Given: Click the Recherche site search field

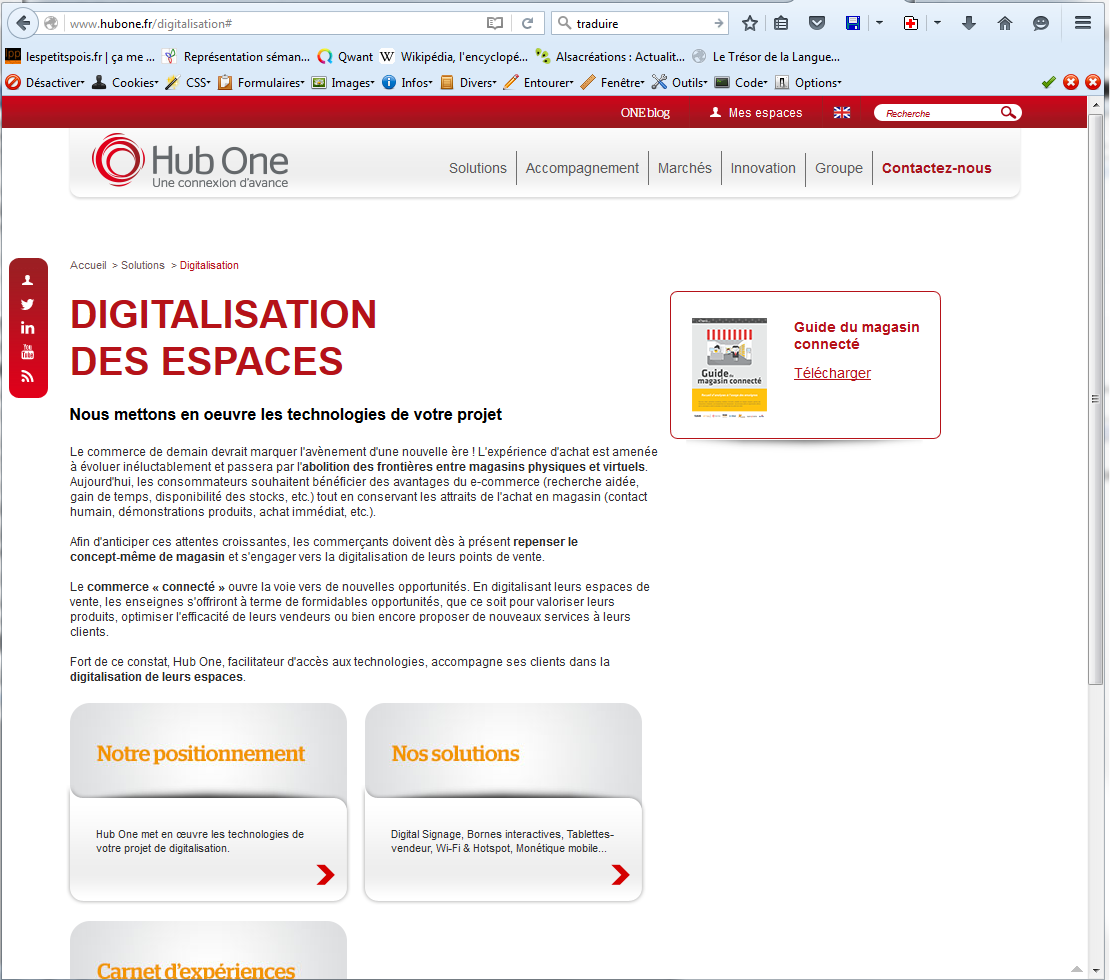Looking at the screenshot, I should point(940,113).
